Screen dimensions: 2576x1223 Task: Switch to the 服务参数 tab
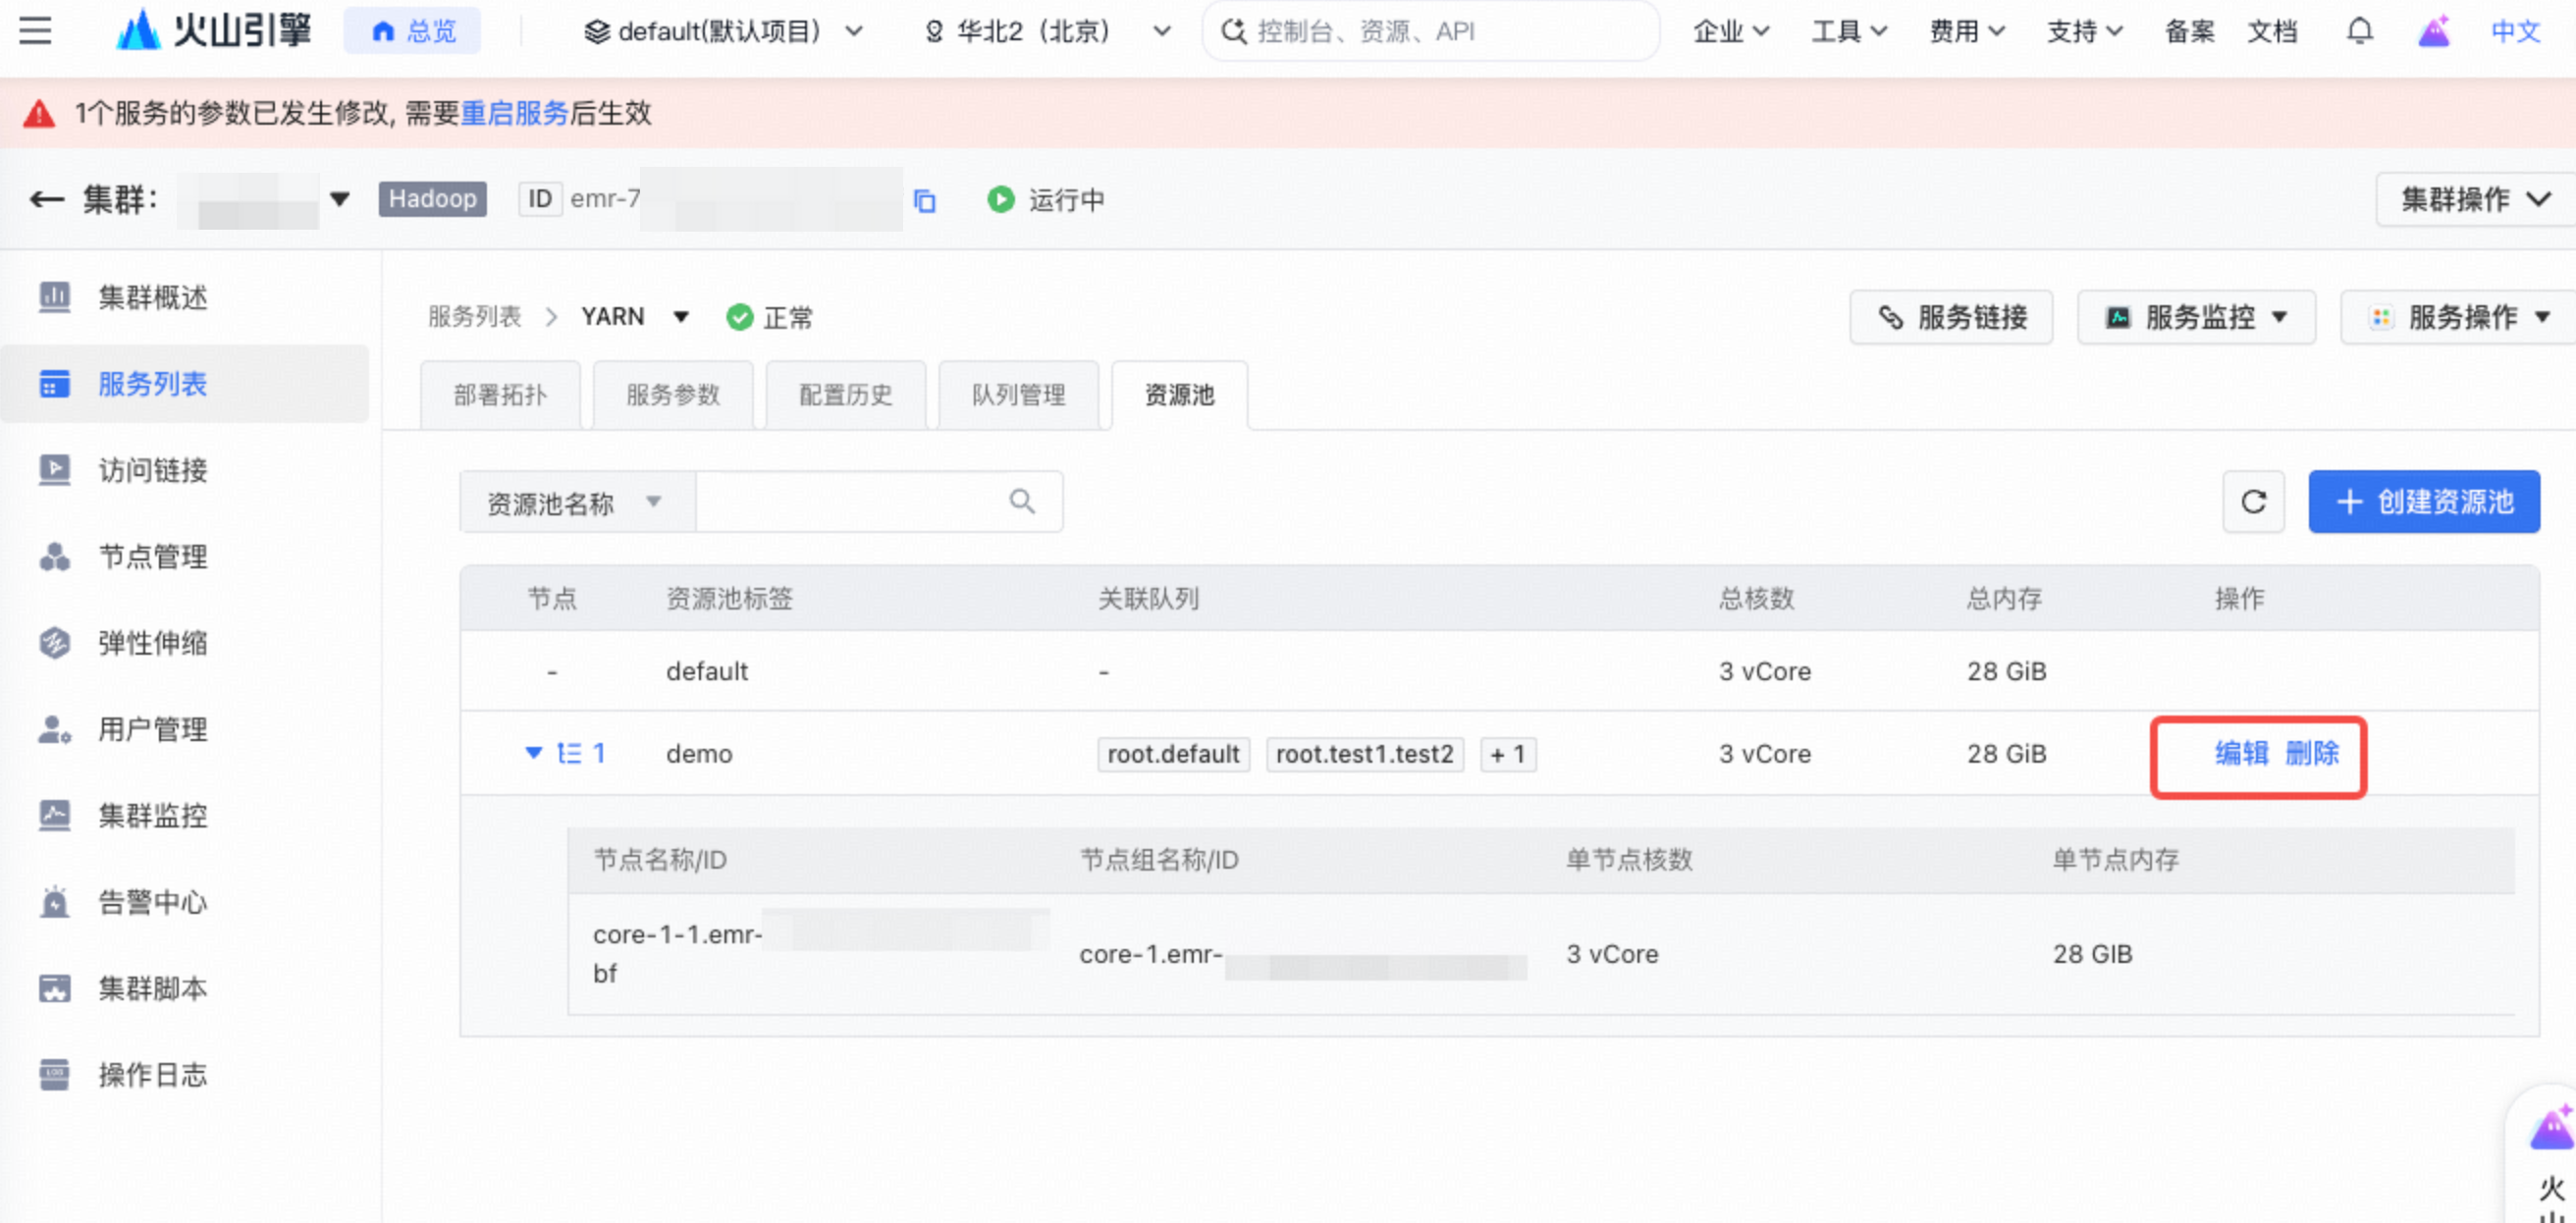[x=673, y=395]
